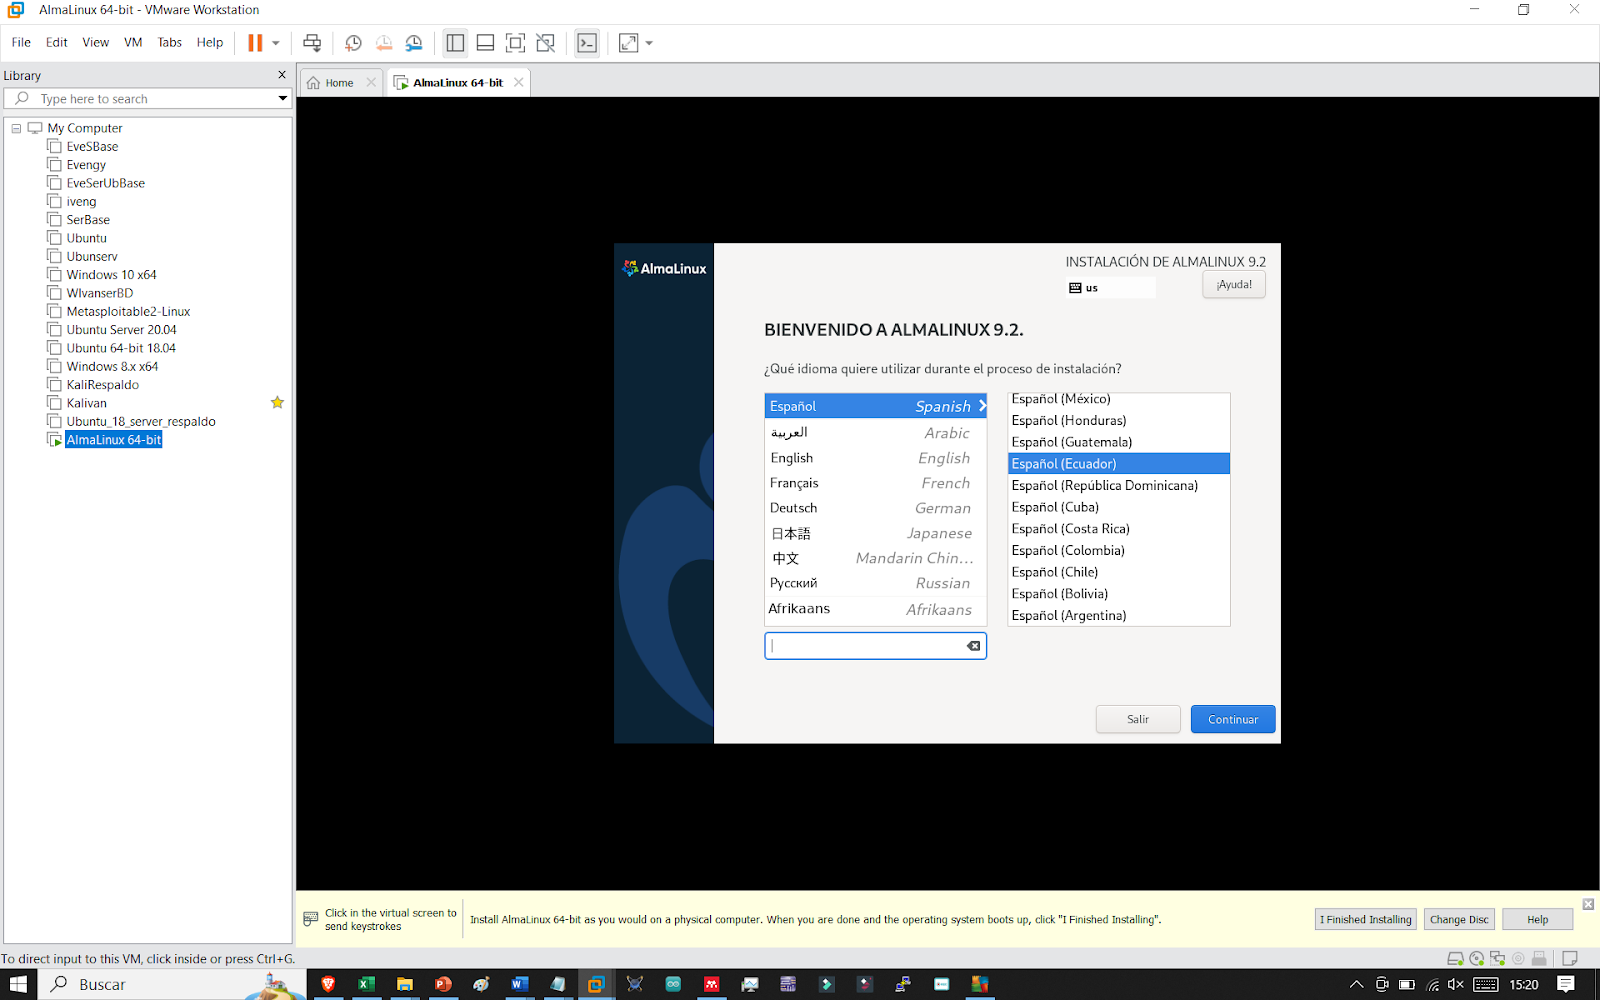The height and width of the screenshot is (1000, 1600).
Task: Open Word from the Windows taskbar
Action: (x=519, y=984)
